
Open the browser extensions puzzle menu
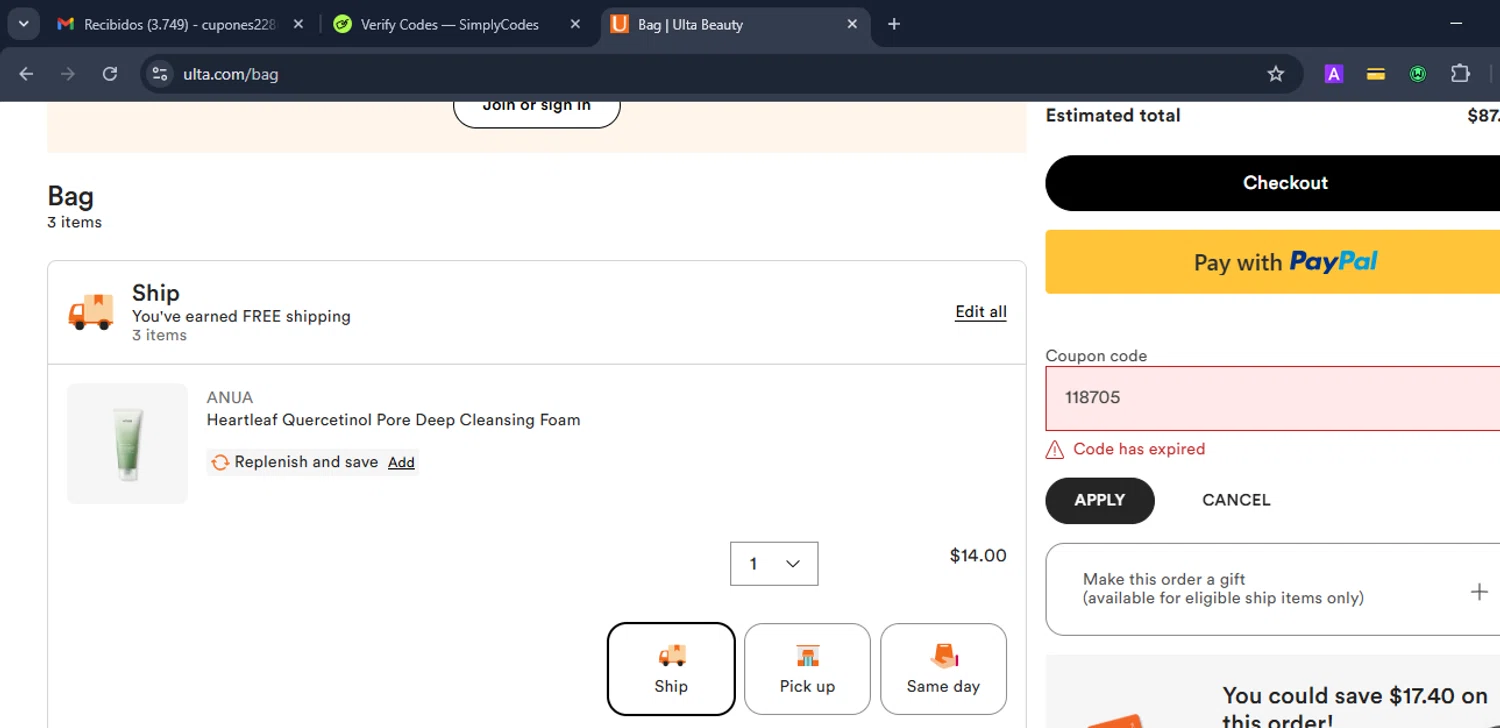(1460, 74)
